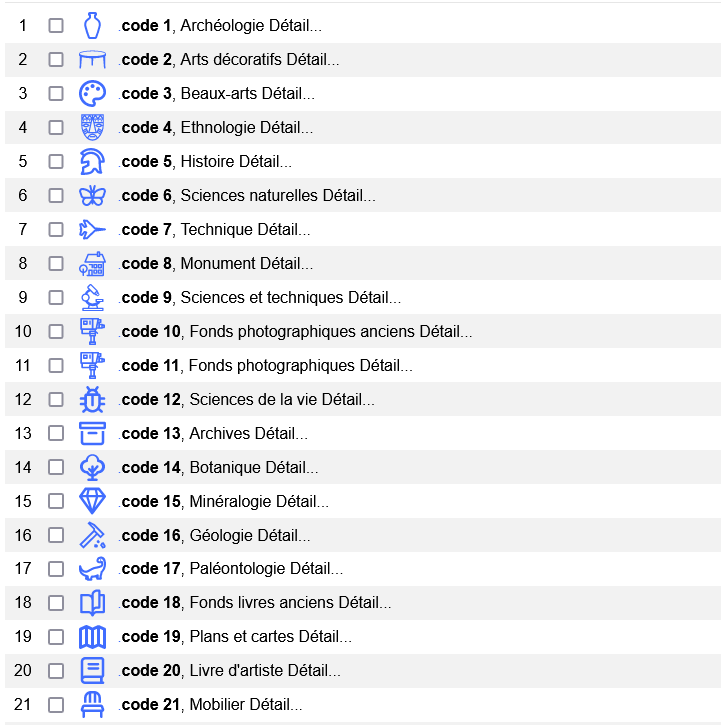Viewport: 721px width, 725px height.
Task: Click the airplane icon for Technique
Action: (x=92, y=230)
